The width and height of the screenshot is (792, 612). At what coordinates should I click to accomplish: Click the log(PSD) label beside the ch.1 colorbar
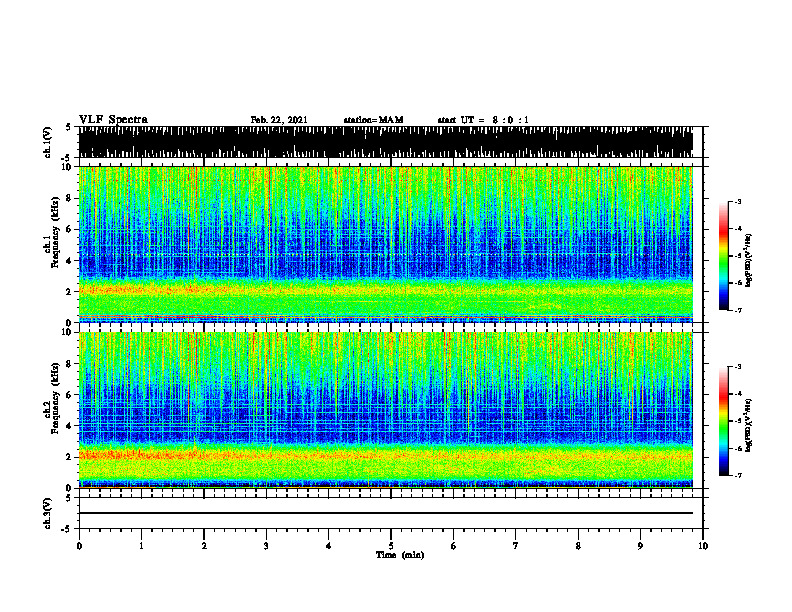click(x=748, y=260)
